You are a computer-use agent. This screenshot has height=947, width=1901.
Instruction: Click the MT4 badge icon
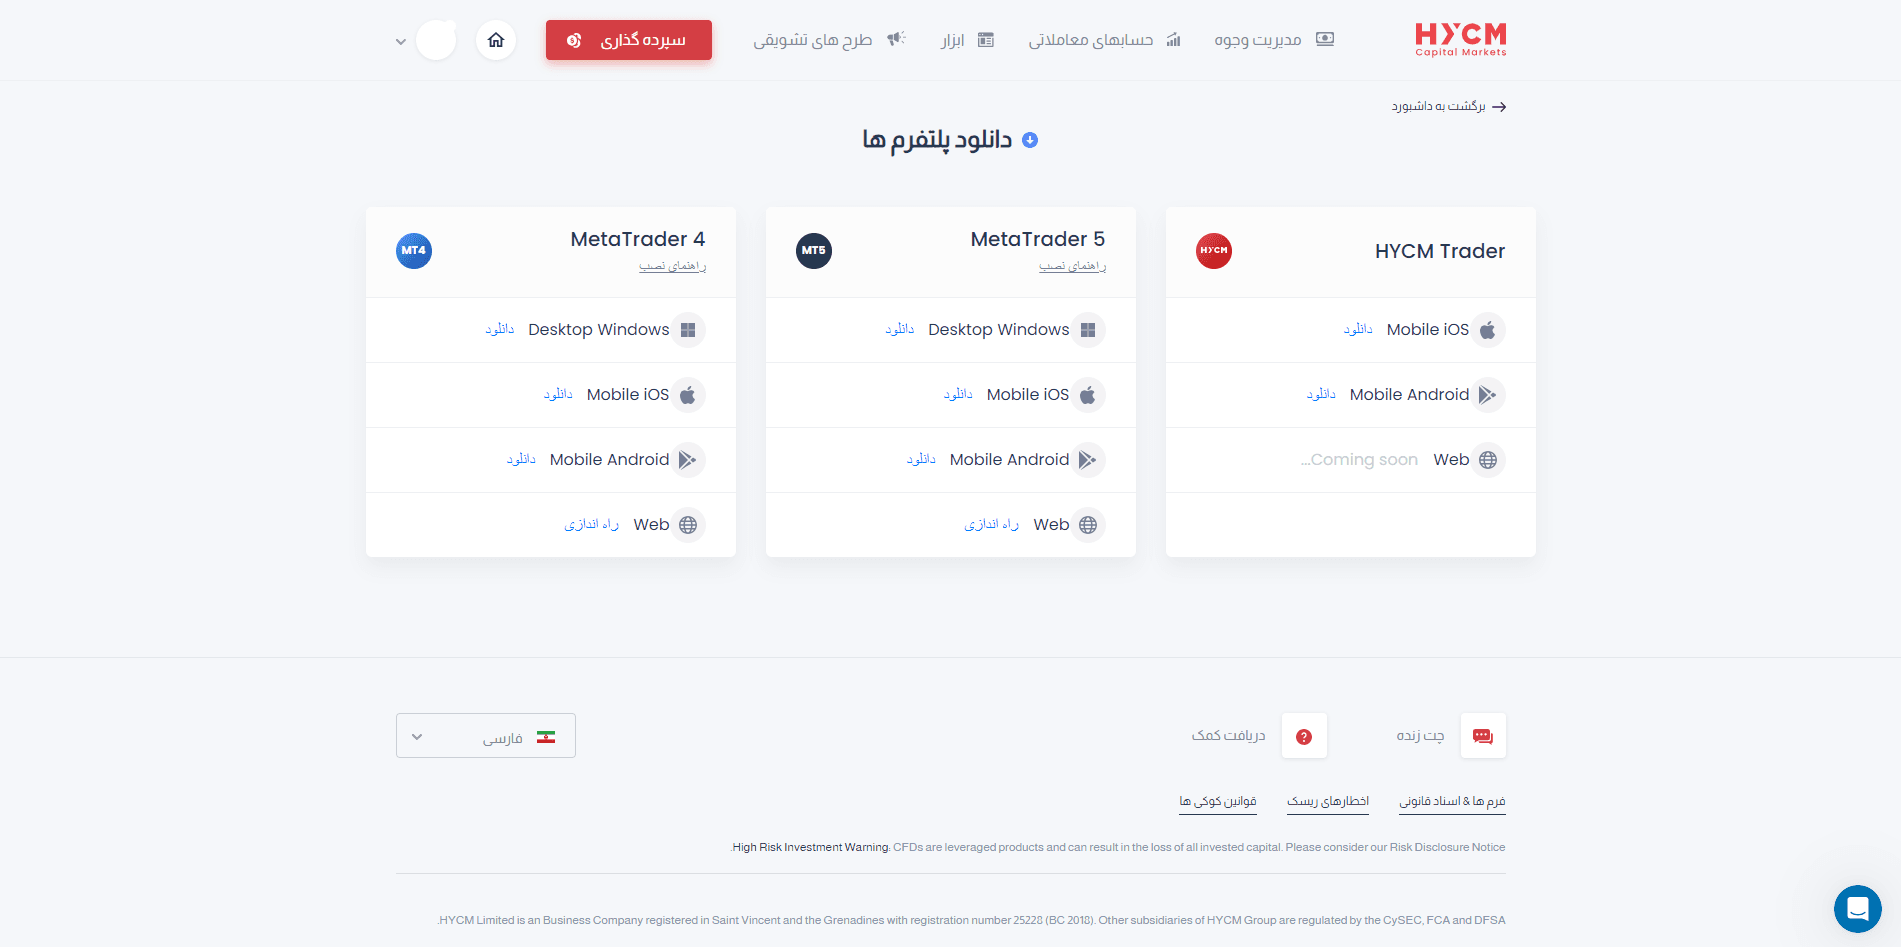click(x=414, y=250)
